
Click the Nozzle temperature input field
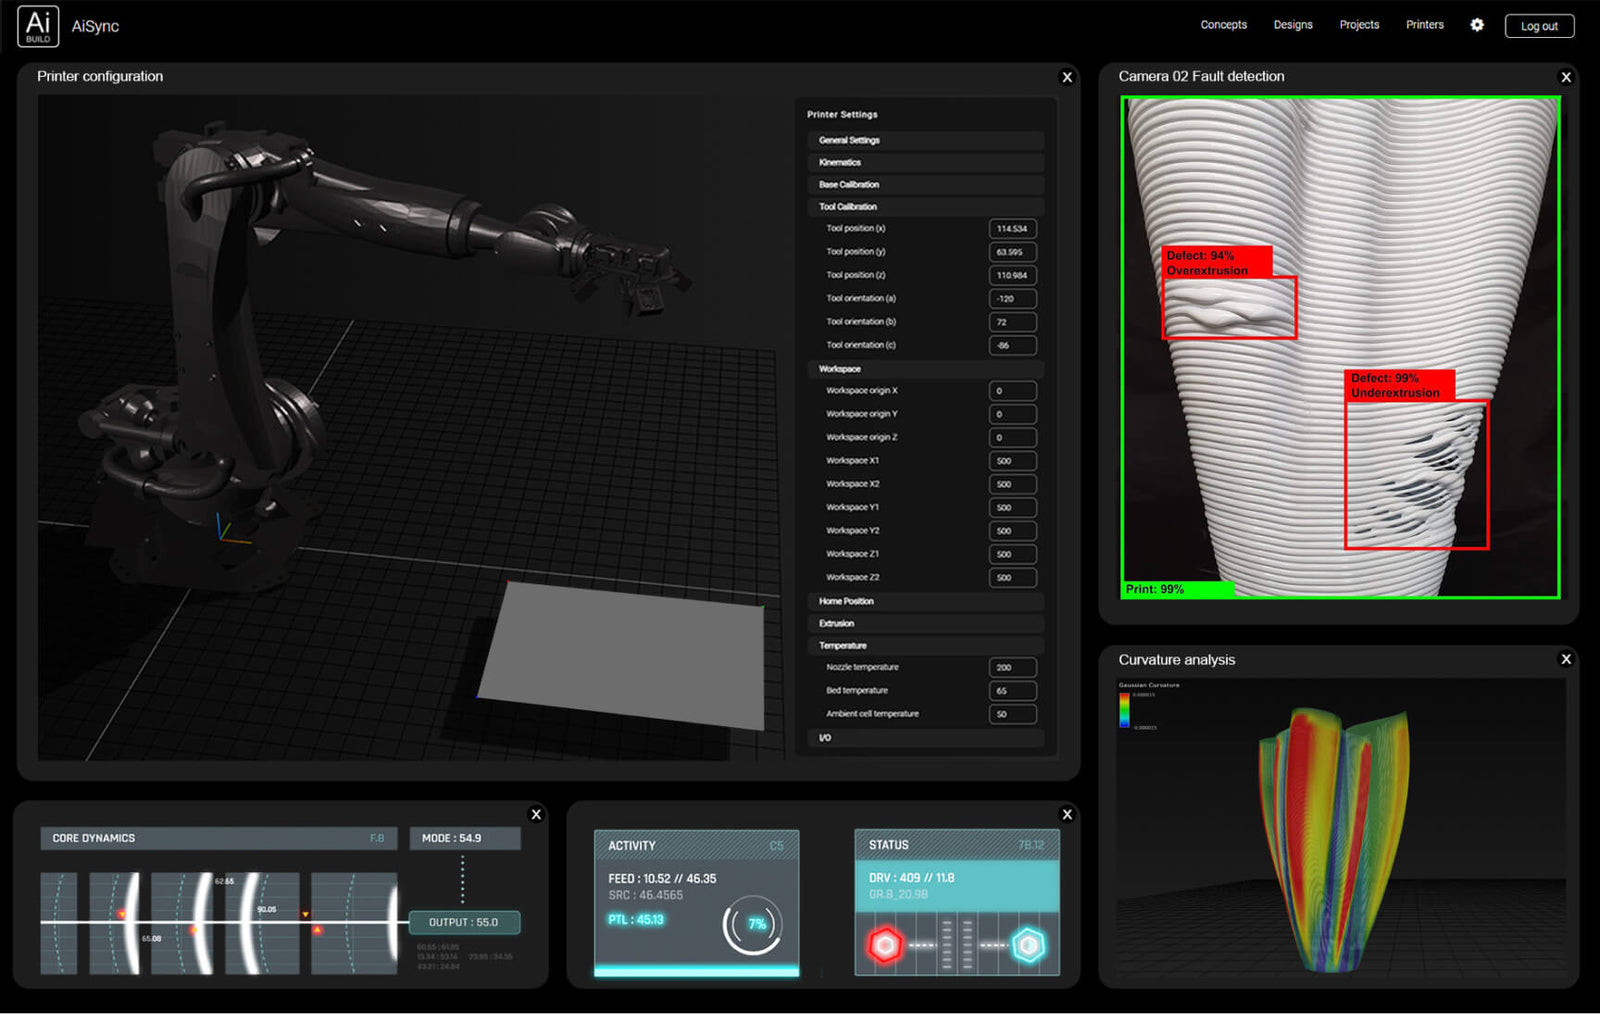(1011, 667)
